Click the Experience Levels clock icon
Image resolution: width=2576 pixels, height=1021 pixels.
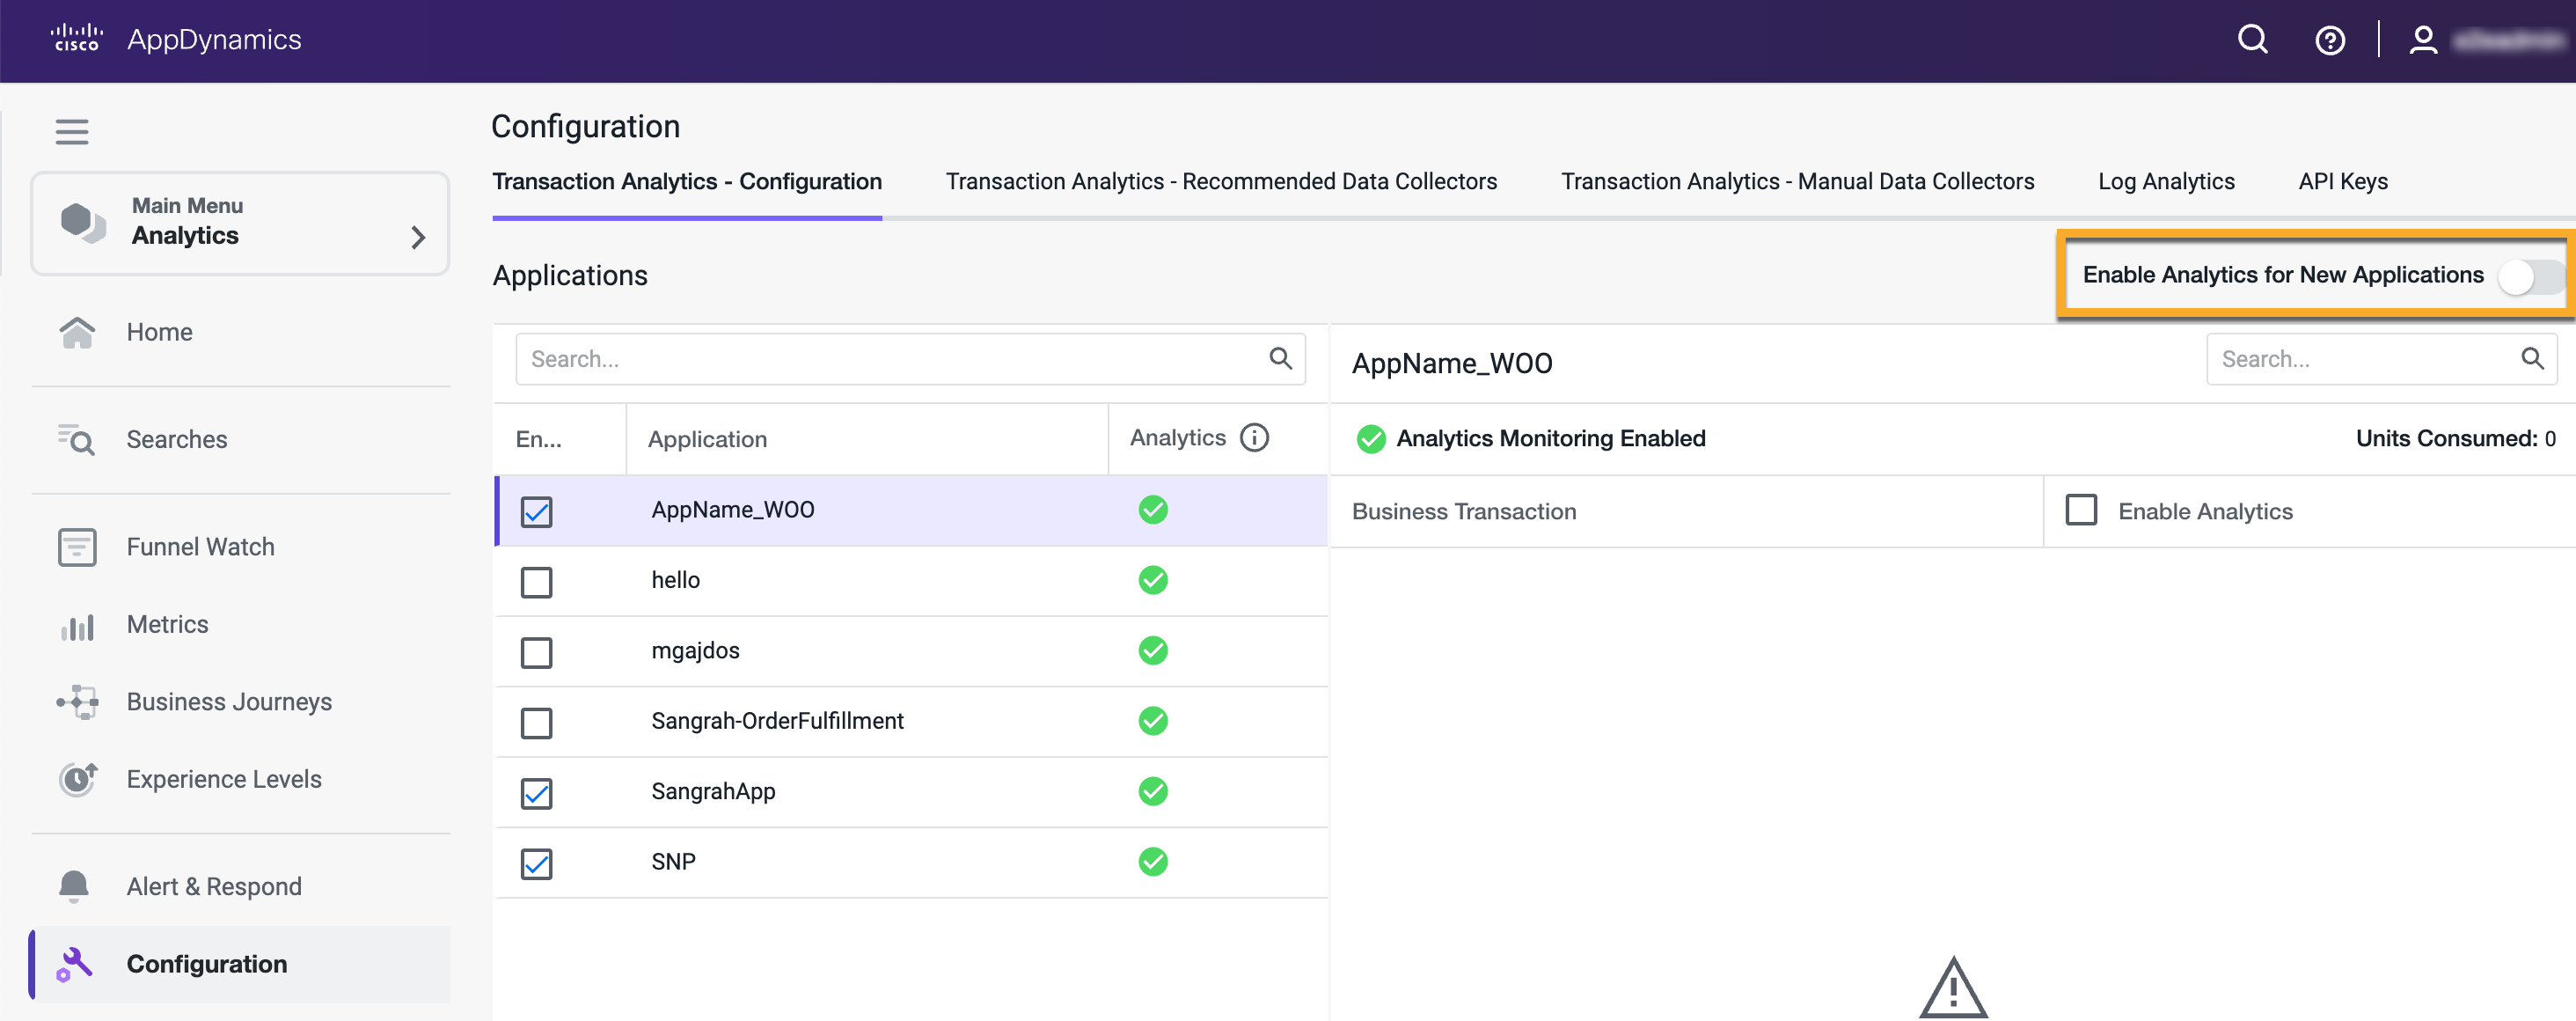click(x=77, y=779)
